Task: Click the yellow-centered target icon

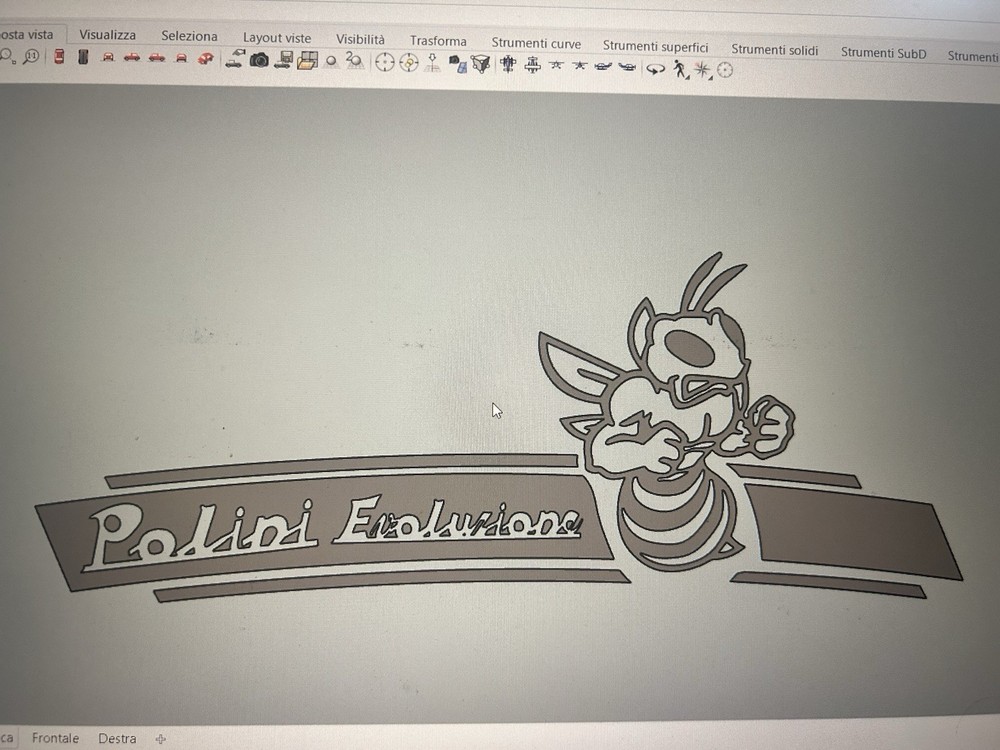Action: (409, 62)
